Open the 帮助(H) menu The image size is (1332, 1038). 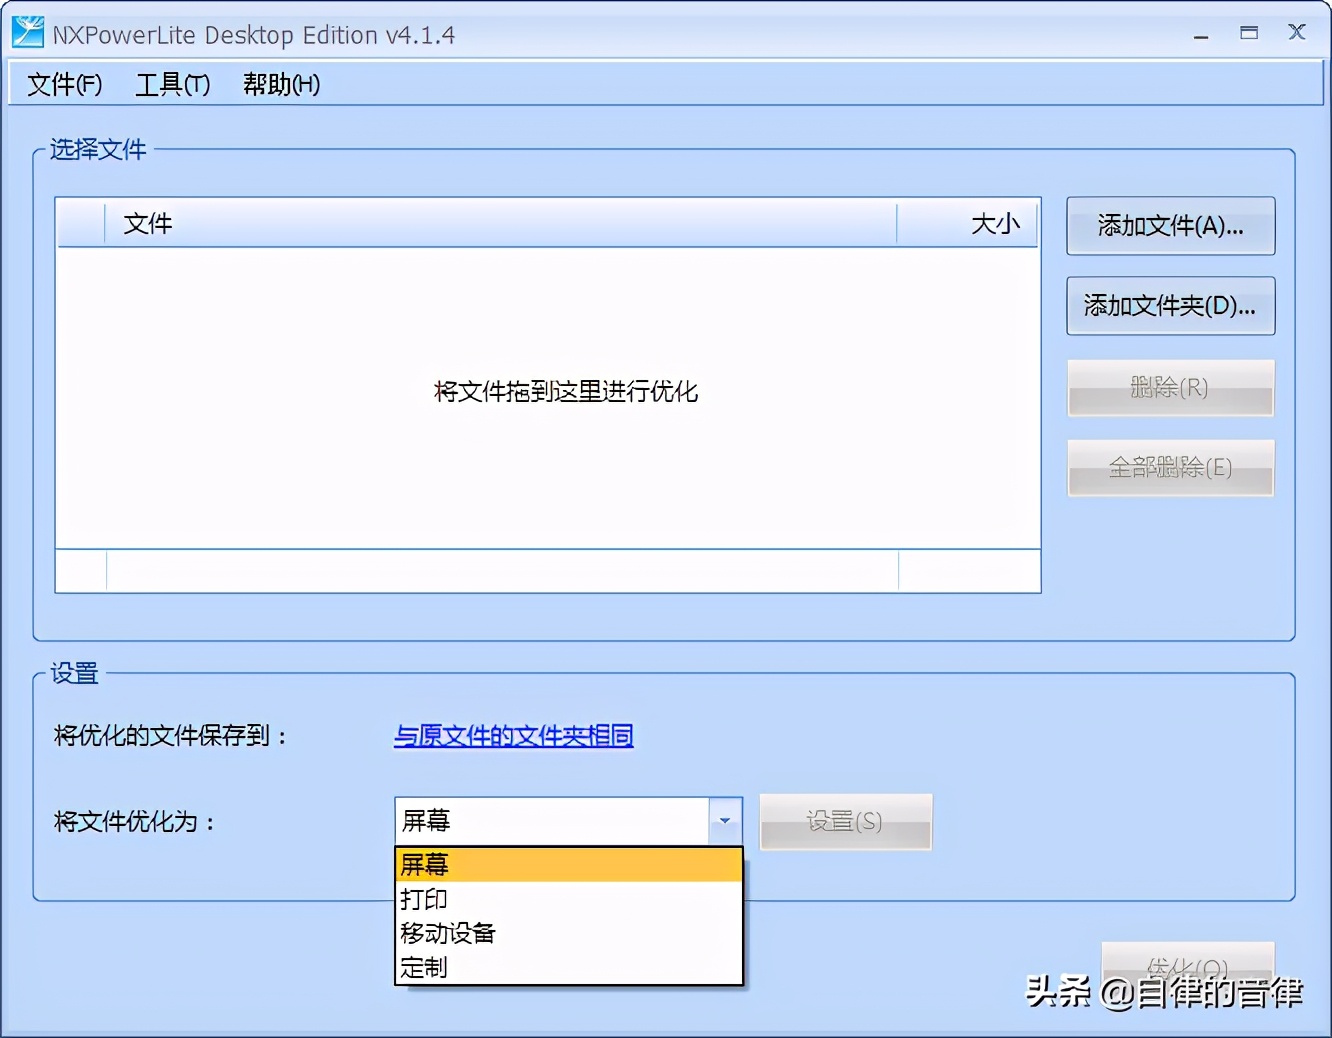(x=281, y=84)
